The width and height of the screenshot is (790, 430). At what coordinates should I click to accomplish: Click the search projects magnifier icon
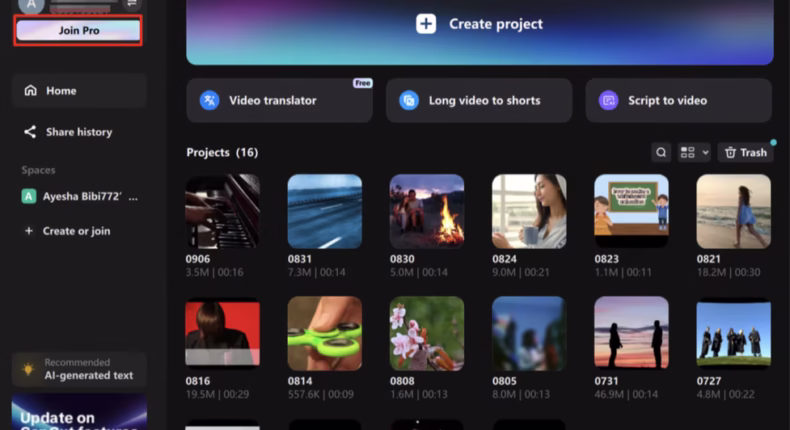(x=661, y=152)
